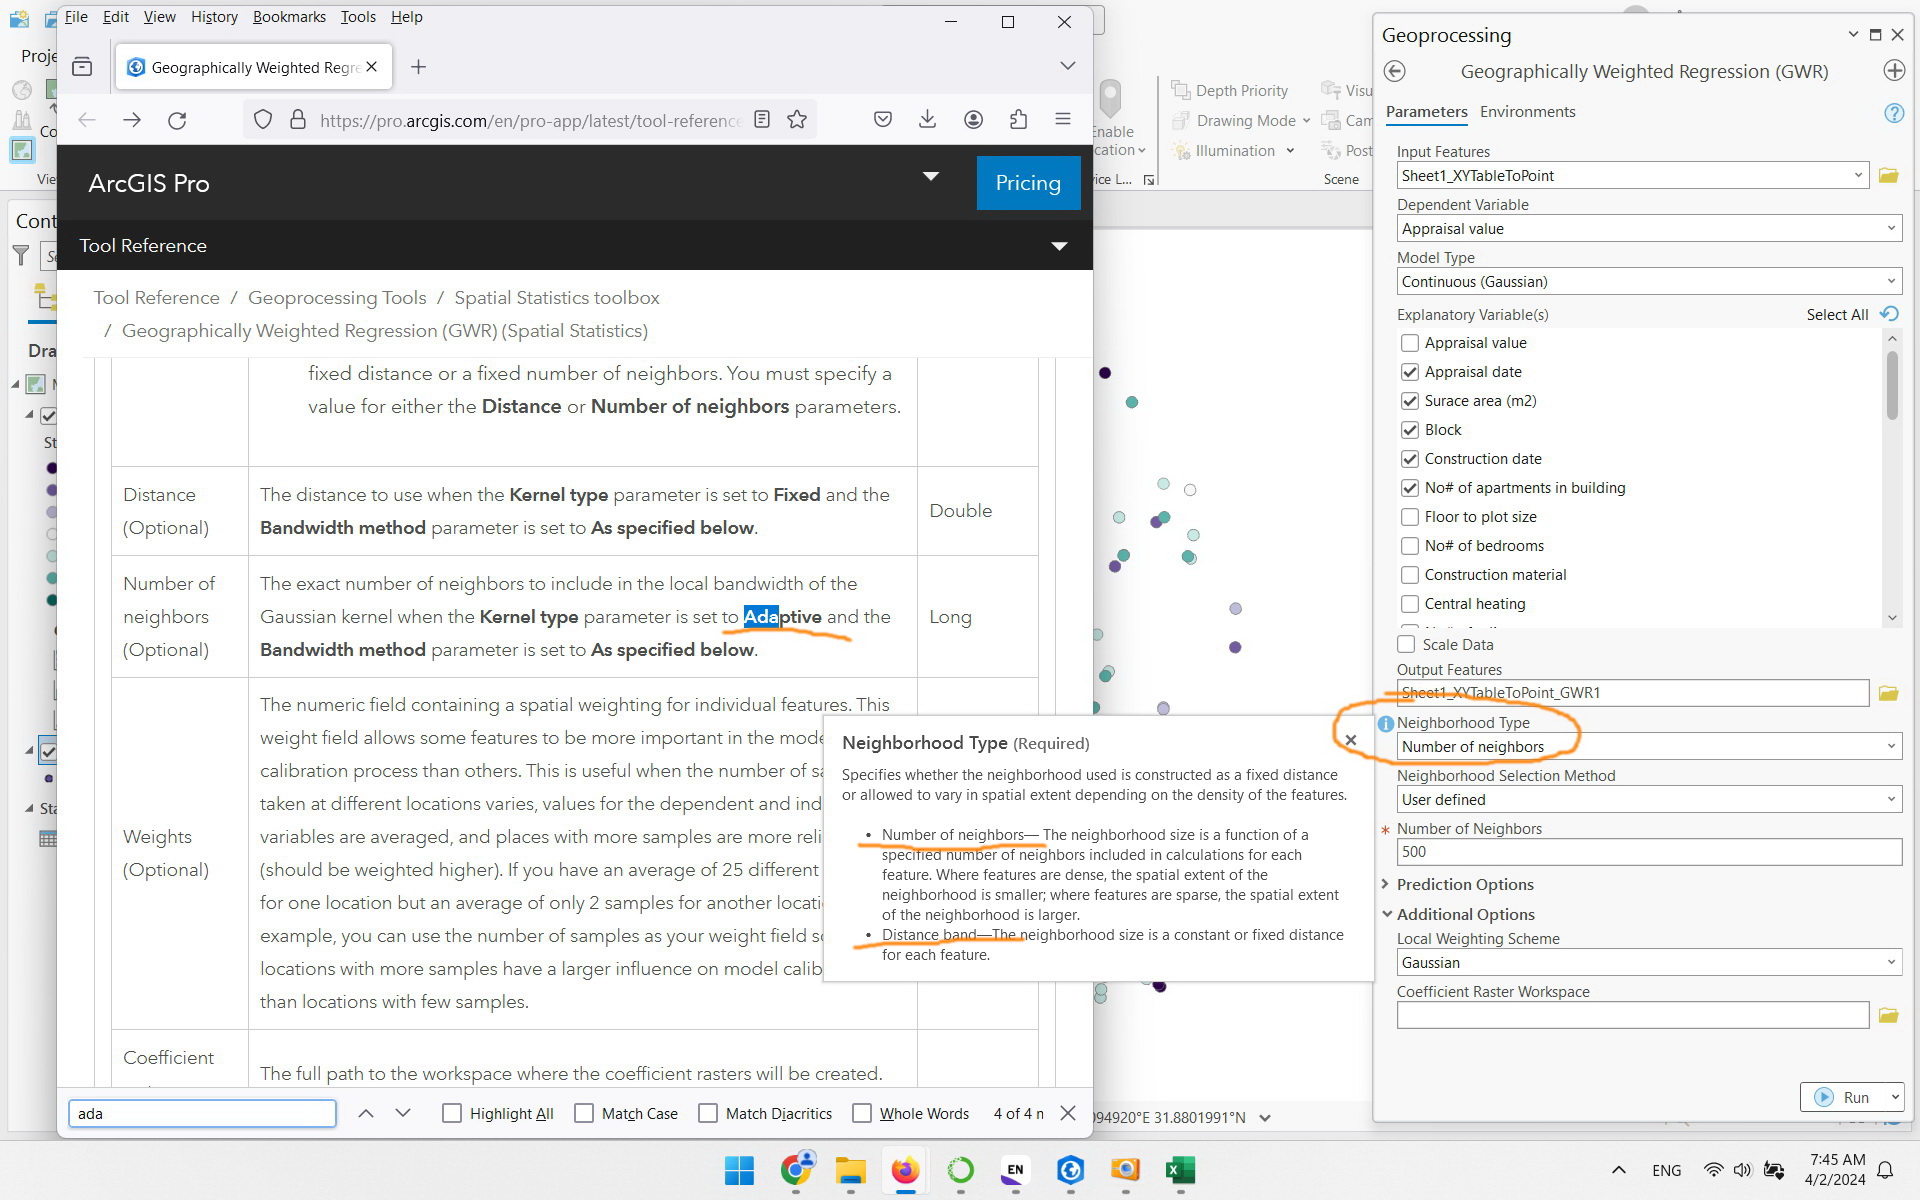Run the GWR tool
The width and height of the screenshot is (1920, 1200).
[1842, 1097]
